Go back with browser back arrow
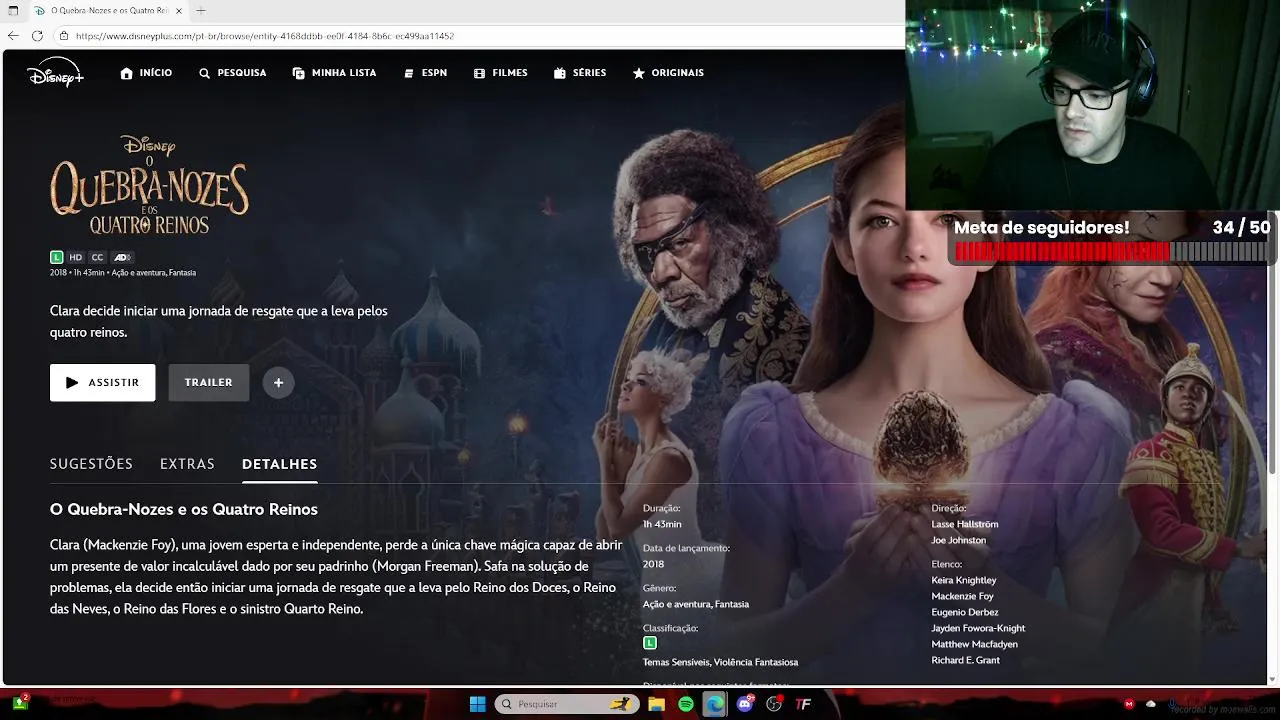1280x720 pixels. click(x=13, y=35)
